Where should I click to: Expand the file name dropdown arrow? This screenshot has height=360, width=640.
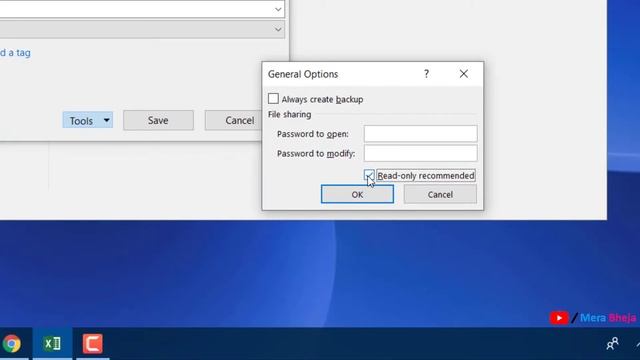[278, 9]
